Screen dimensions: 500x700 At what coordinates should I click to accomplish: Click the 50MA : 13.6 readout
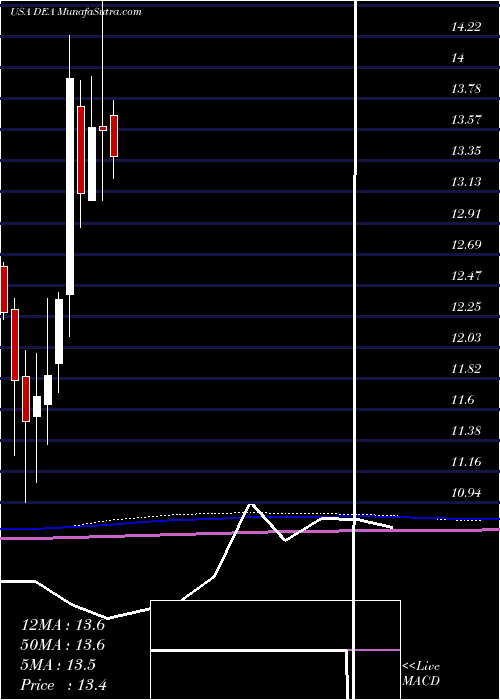(x=63, y=645)
